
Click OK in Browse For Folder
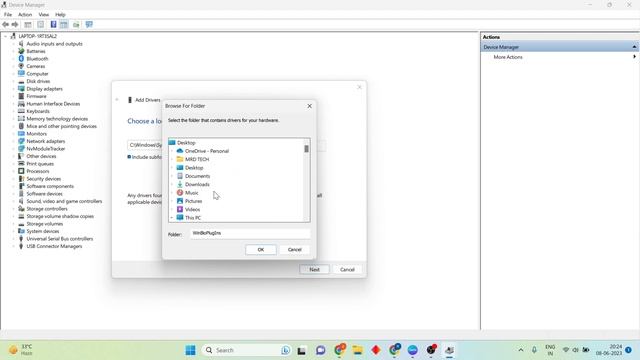261,249
